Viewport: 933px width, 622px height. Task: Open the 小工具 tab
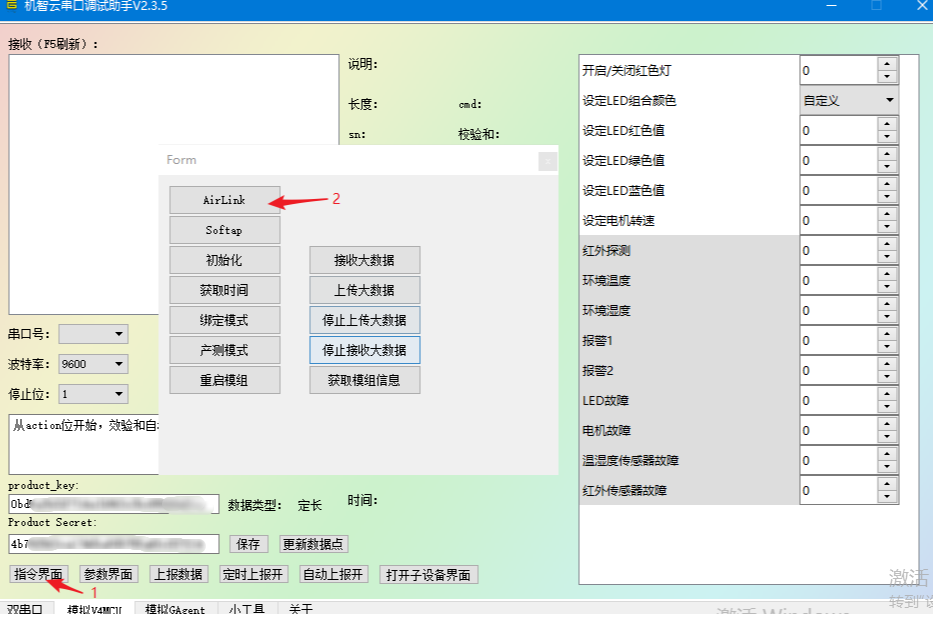245,610
